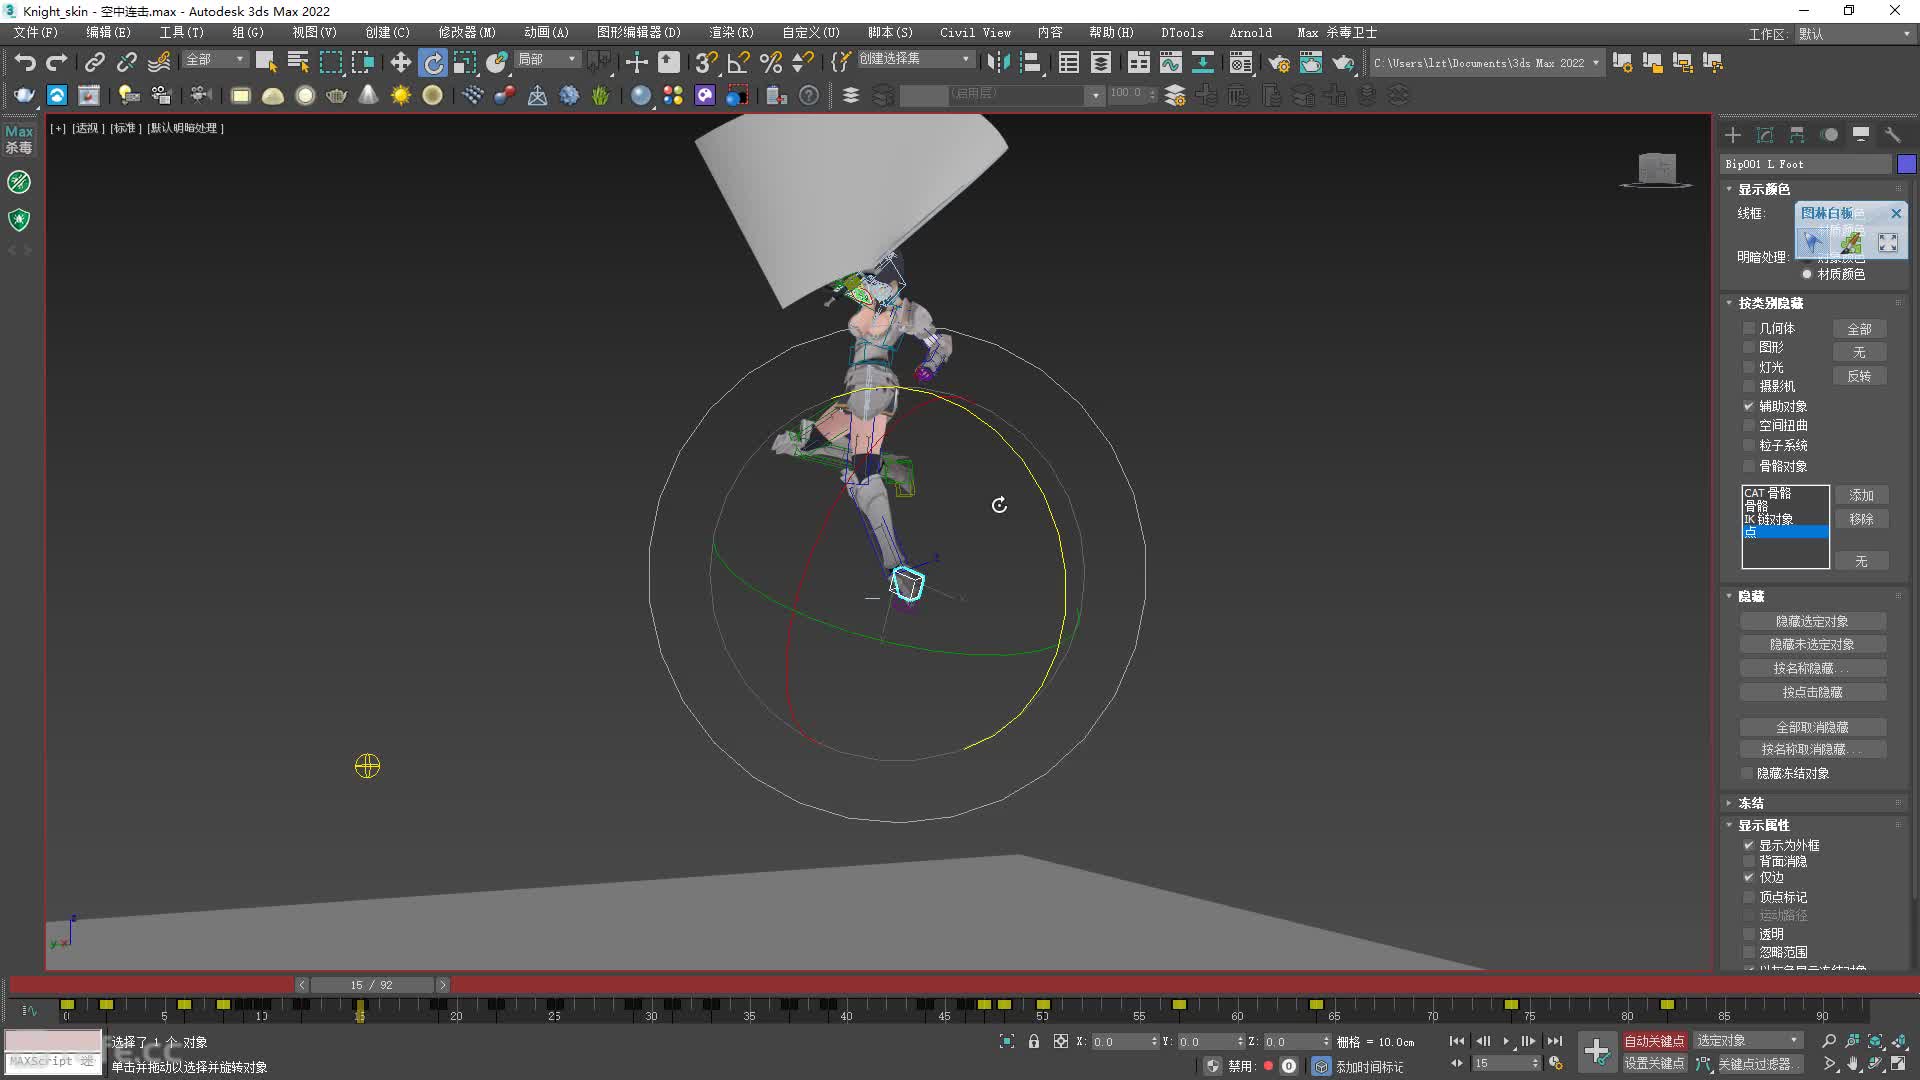1920x1080 pixels.
Task: Collapse the 按类别隐藏 rollout
Action: pos(1770,303)
